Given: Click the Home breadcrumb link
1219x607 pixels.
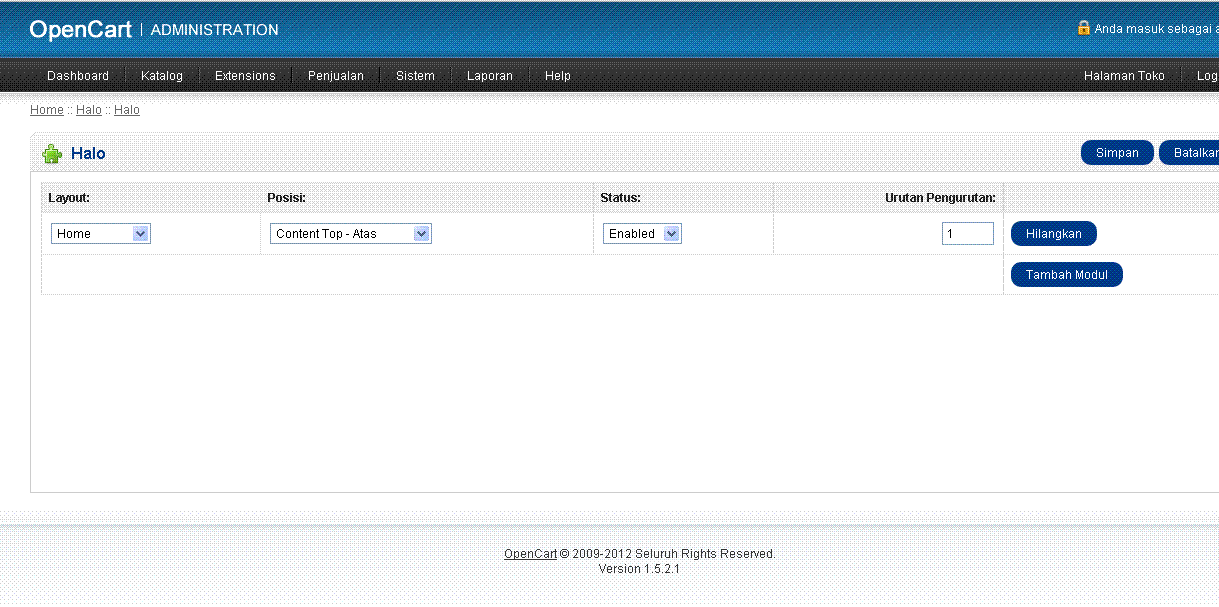Looking at the screenshot, I should point(47,110).
